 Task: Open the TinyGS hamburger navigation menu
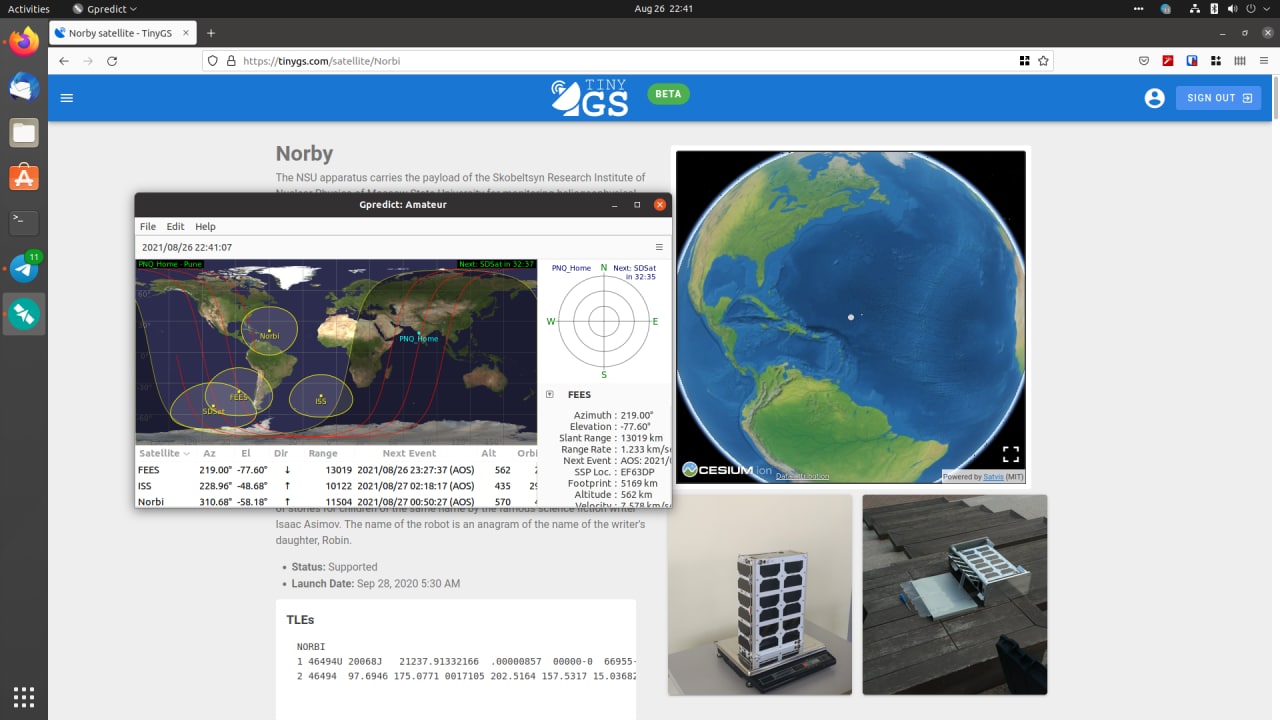tap(67, 98)
